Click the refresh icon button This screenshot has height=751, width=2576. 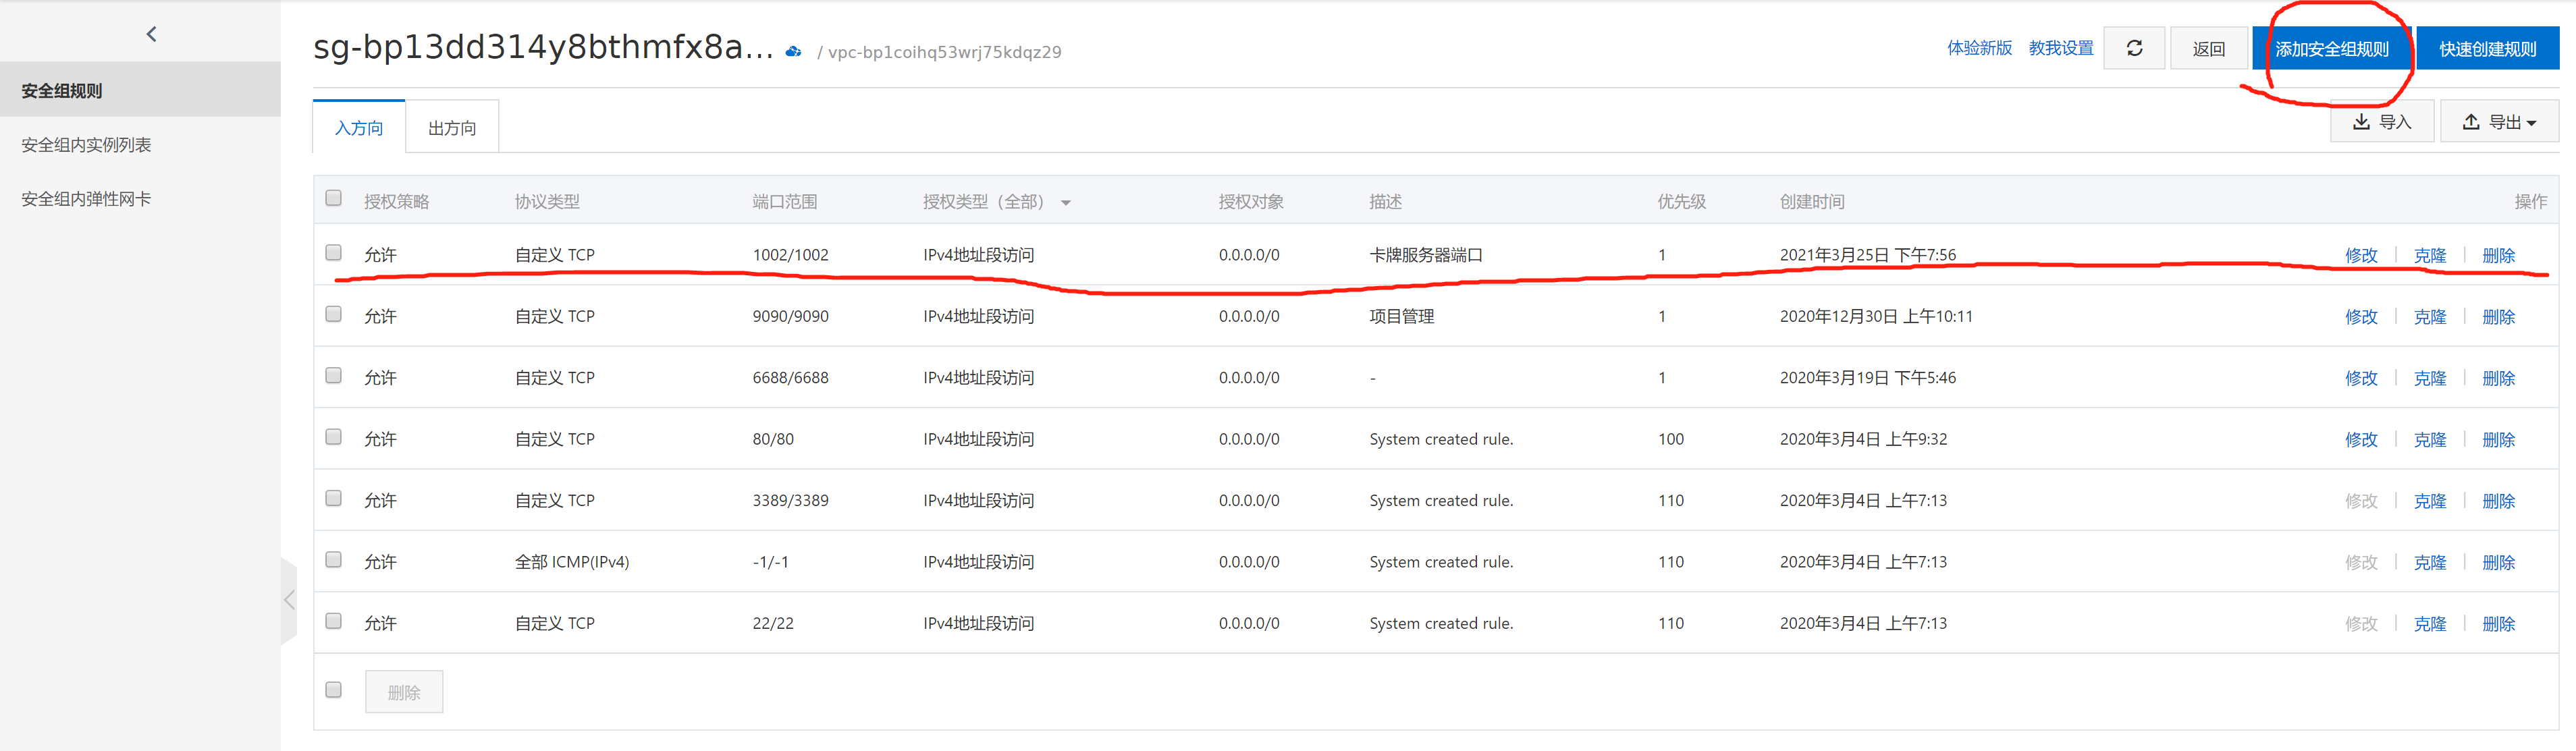[2134, 48]
